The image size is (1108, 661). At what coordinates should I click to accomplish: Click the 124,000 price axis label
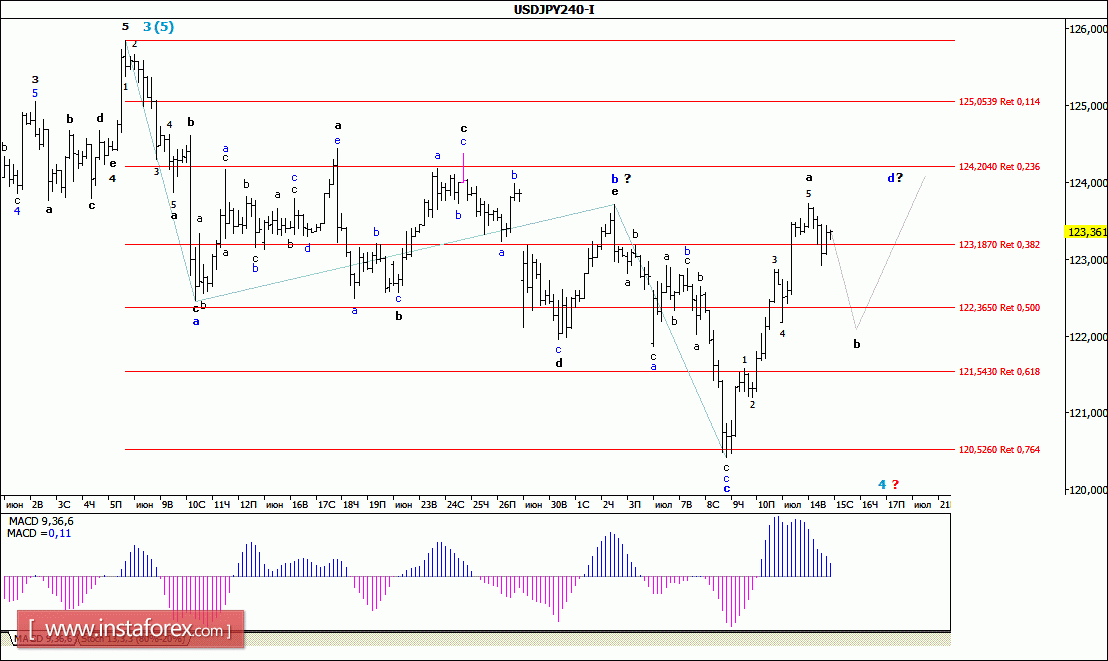pos(1089,183)
